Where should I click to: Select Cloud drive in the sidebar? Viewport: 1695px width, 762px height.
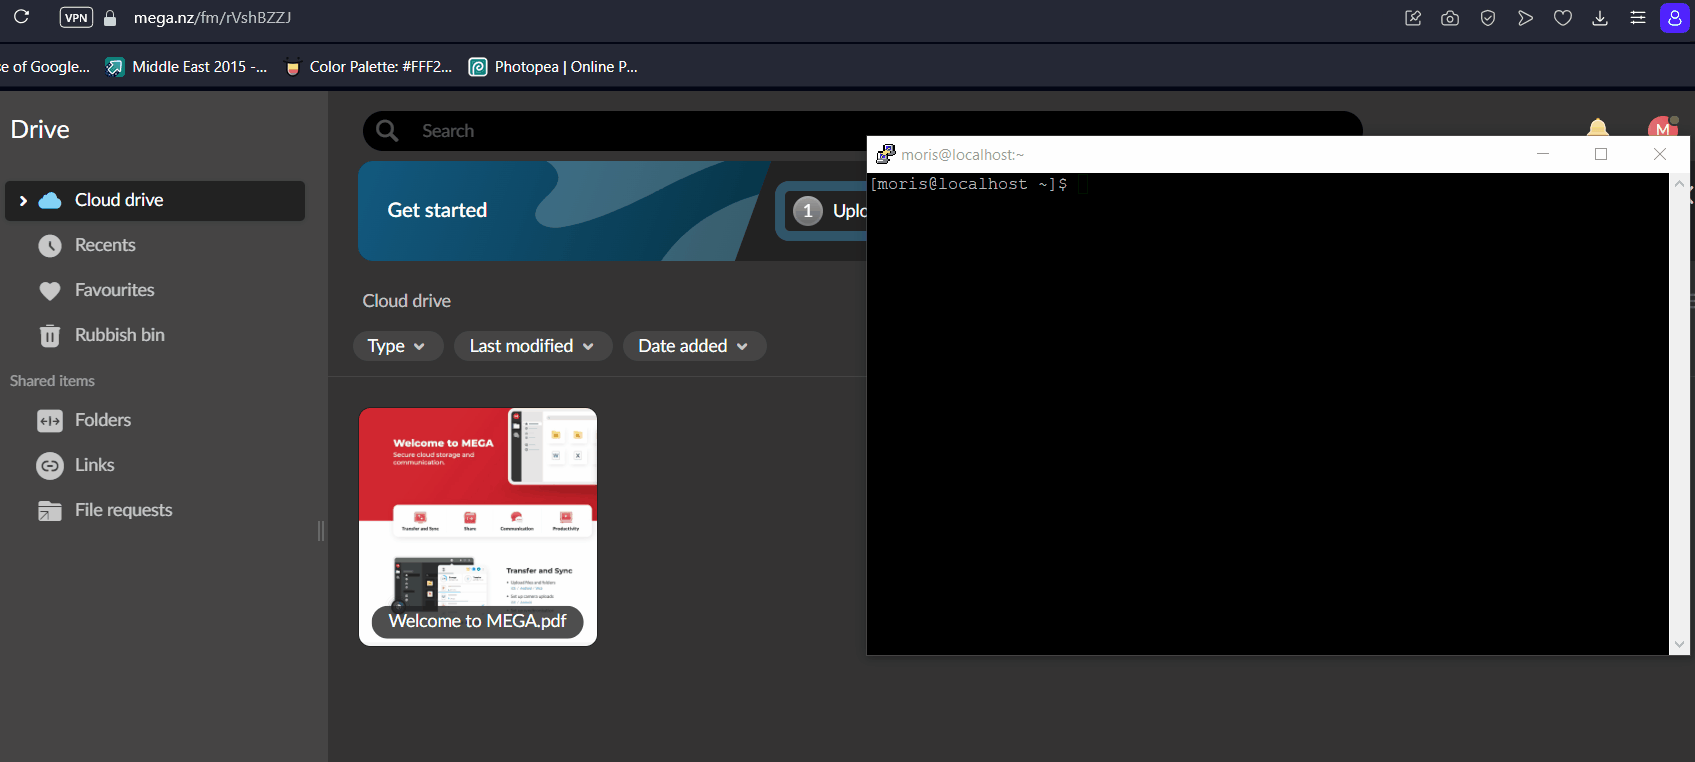point(155,201)
